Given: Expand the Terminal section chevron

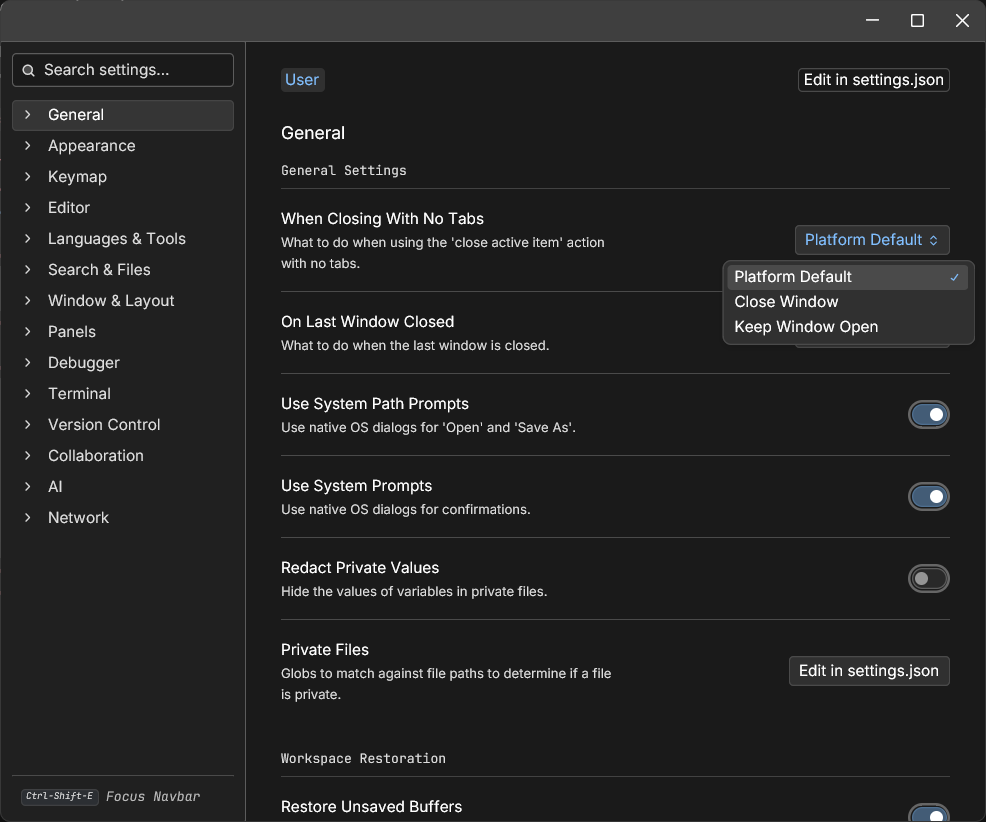Looking at the screenshot, I should pyautogui.click(x=28, y=394).
